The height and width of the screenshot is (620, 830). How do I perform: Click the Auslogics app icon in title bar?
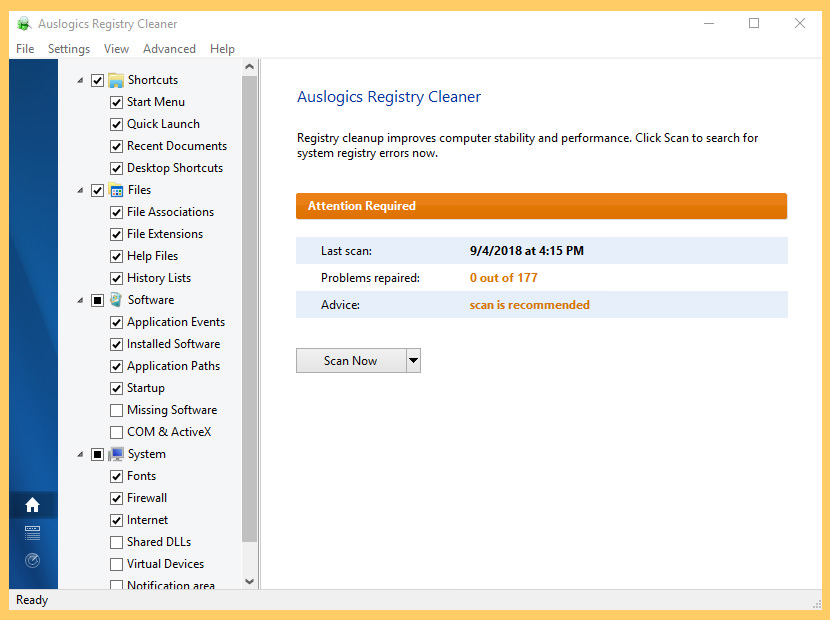coord(24,24)
